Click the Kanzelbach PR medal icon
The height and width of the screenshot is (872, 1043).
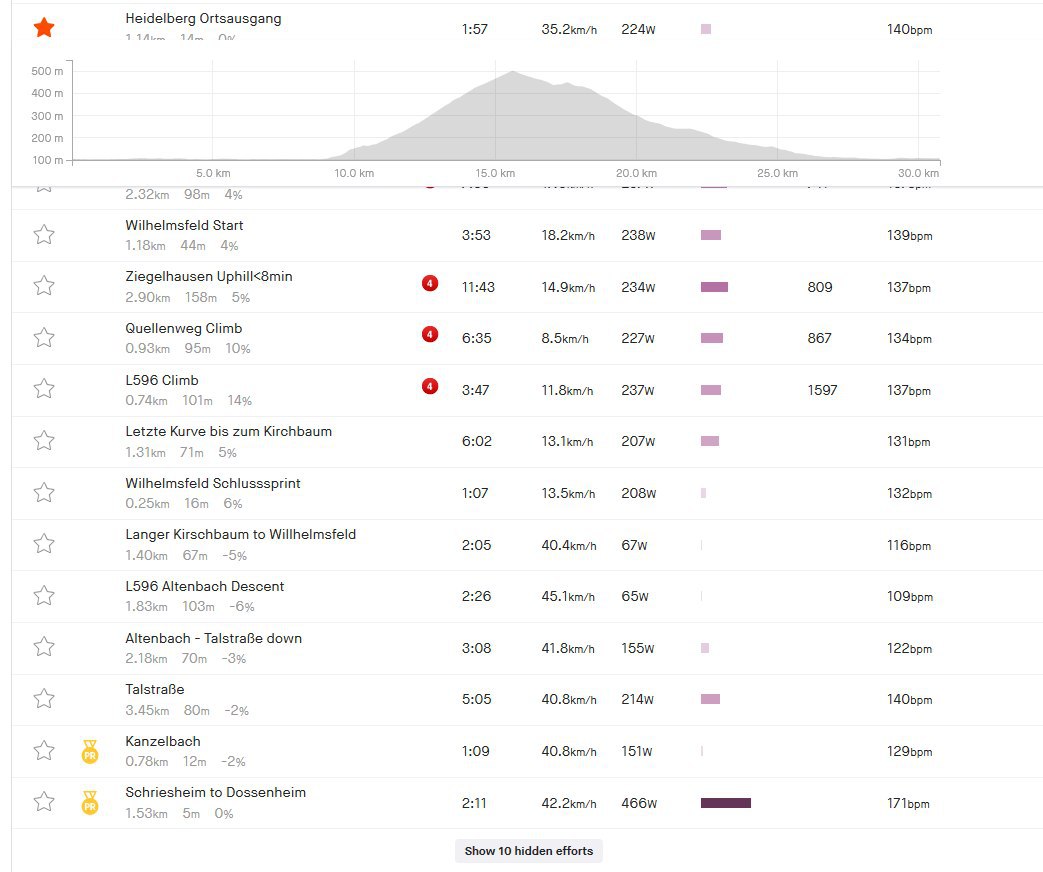90,752
